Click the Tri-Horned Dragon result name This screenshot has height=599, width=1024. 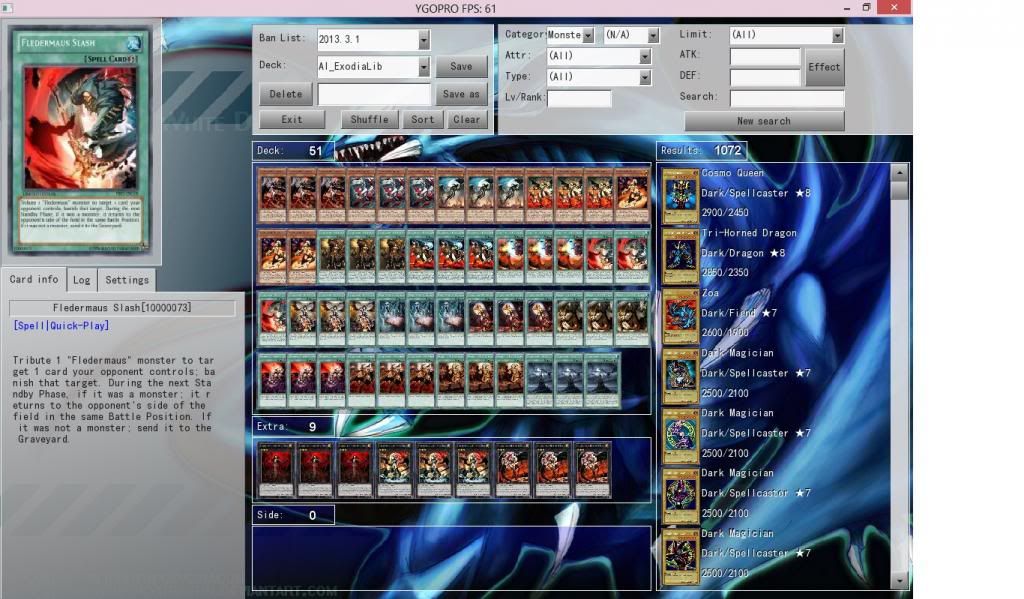[748, 233]
